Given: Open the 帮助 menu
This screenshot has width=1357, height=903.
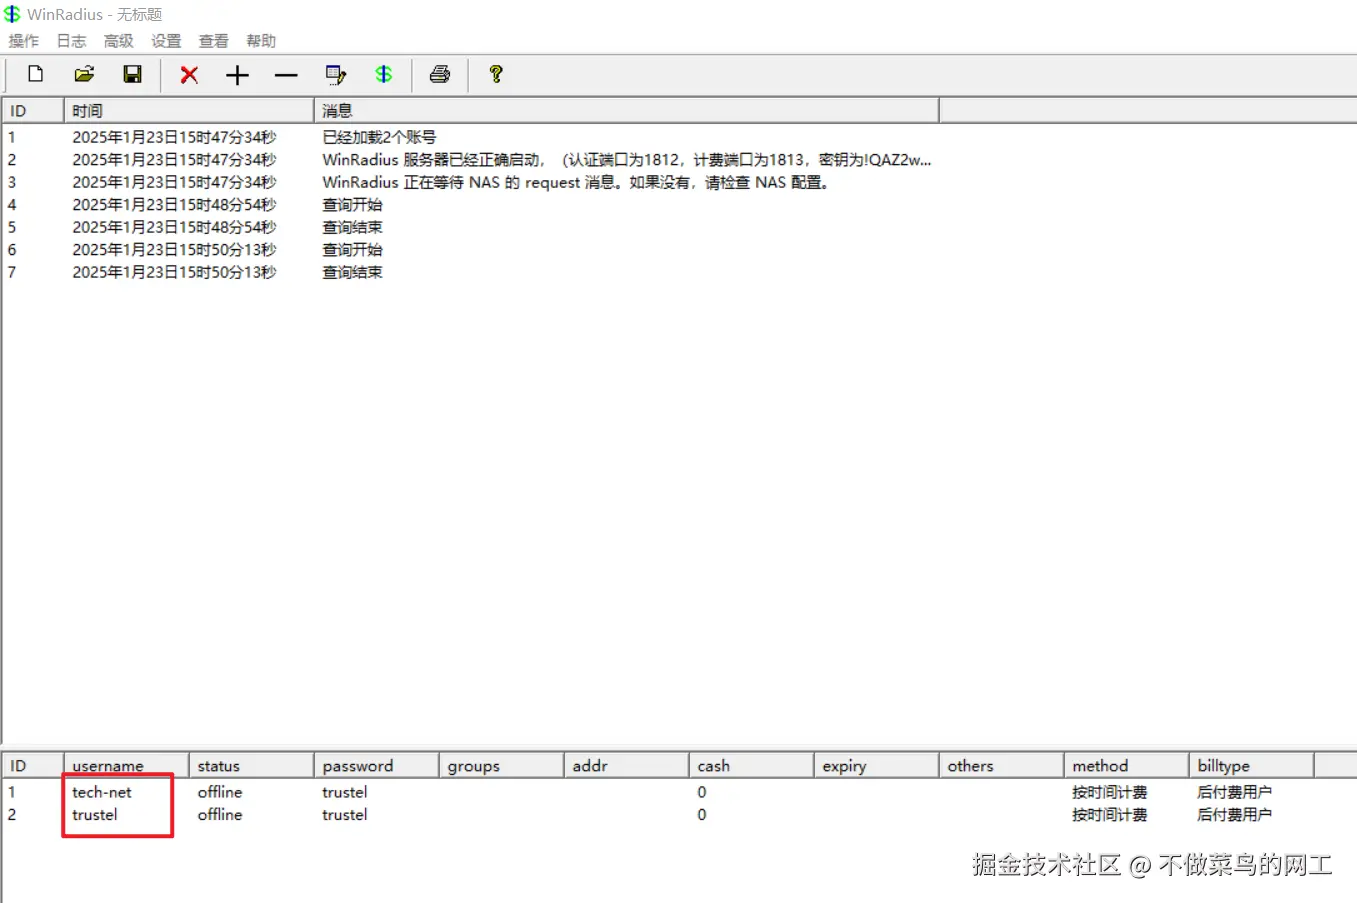Looking at the screenshot, I should pyautogui.click(x=261, y=41).
